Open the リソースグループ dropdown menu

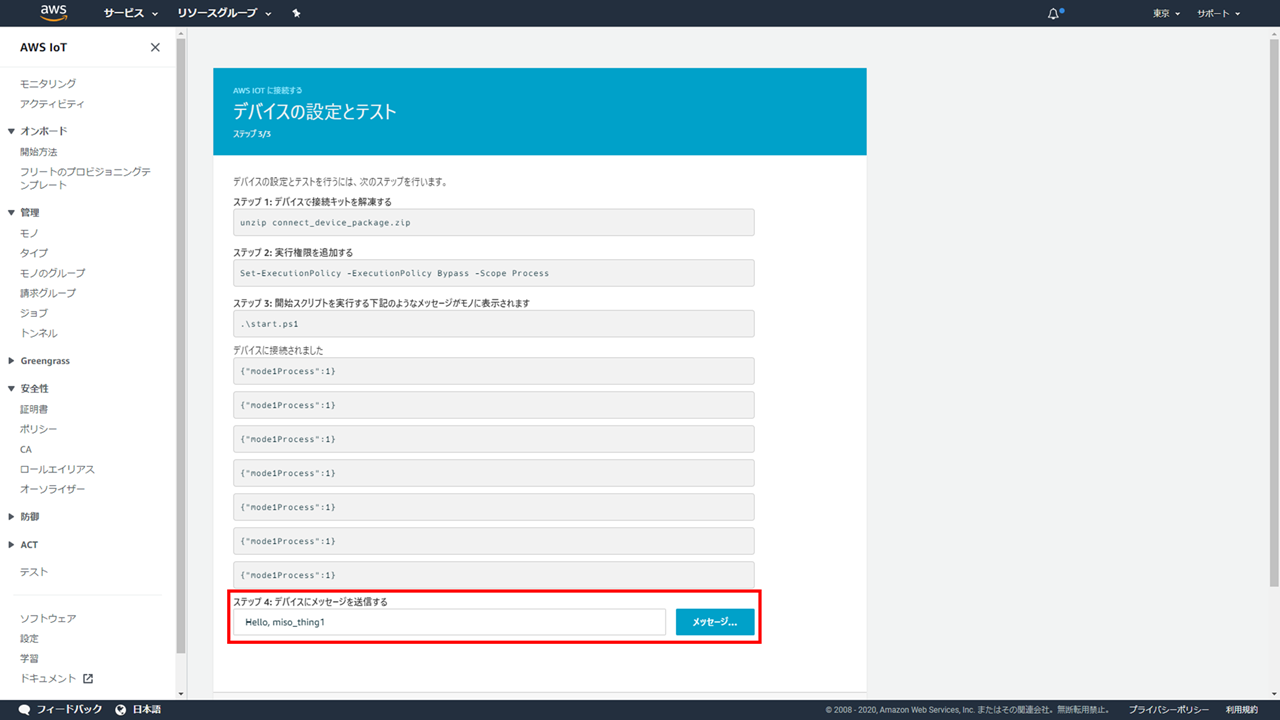[x=224, y=14]
